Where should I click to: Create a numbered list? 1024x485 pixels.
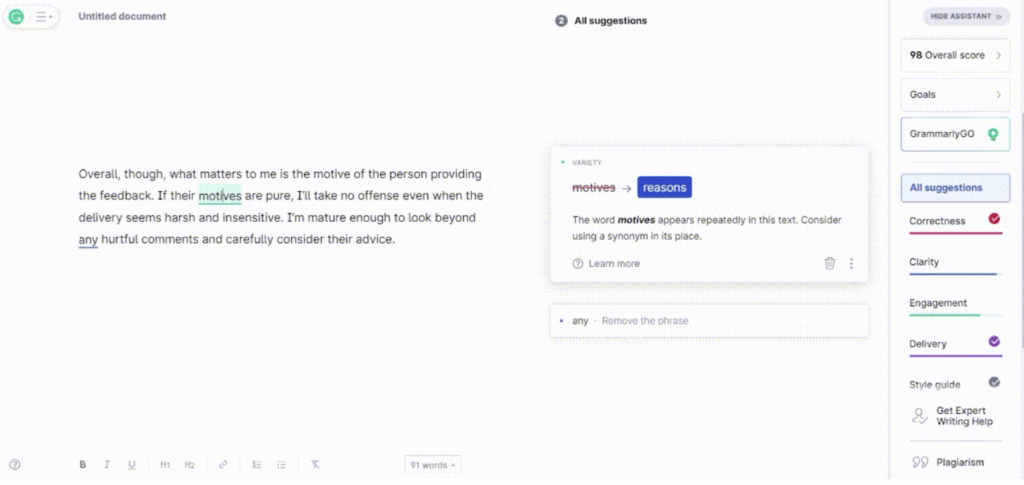point(257,465)
